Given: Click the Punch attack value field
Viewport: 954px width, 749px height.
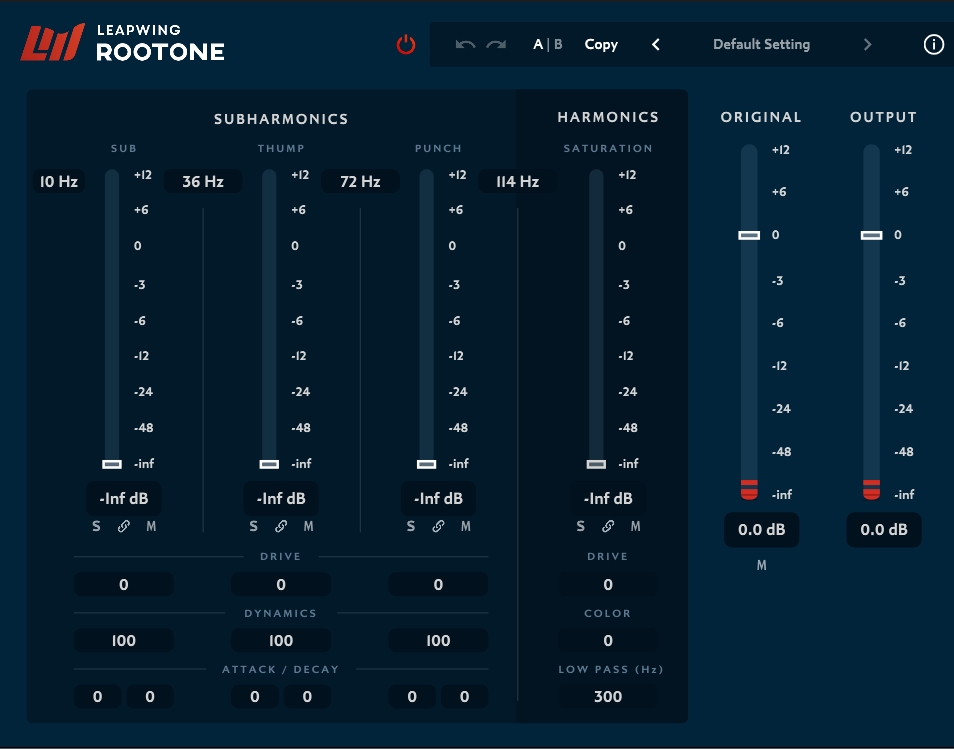Looking at the screenshot, I should click(412, 697).
